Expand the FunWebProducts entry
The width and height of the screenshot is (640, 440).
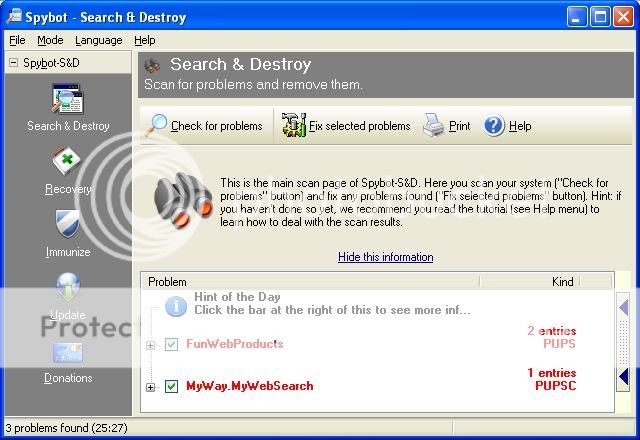pos(151,345)
